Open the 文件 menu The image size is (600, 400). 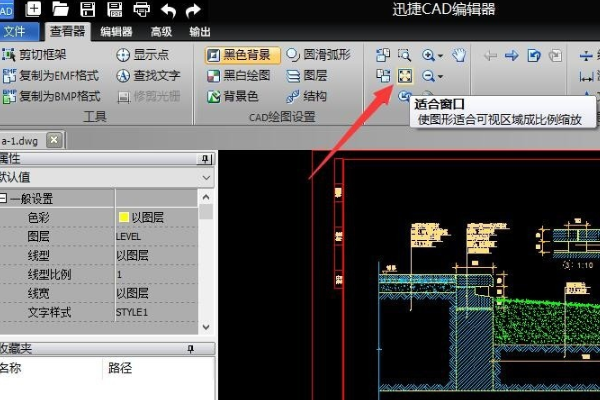point(18,31)
